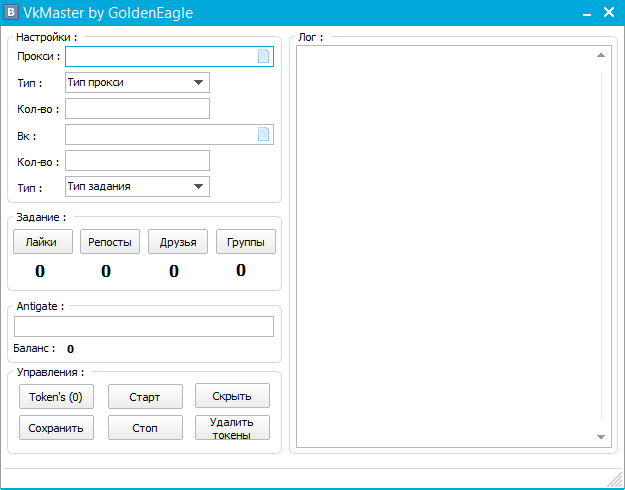Click the Кол-во field under Вк
This screenshot has height=490, width=625.
click(137, 160)
